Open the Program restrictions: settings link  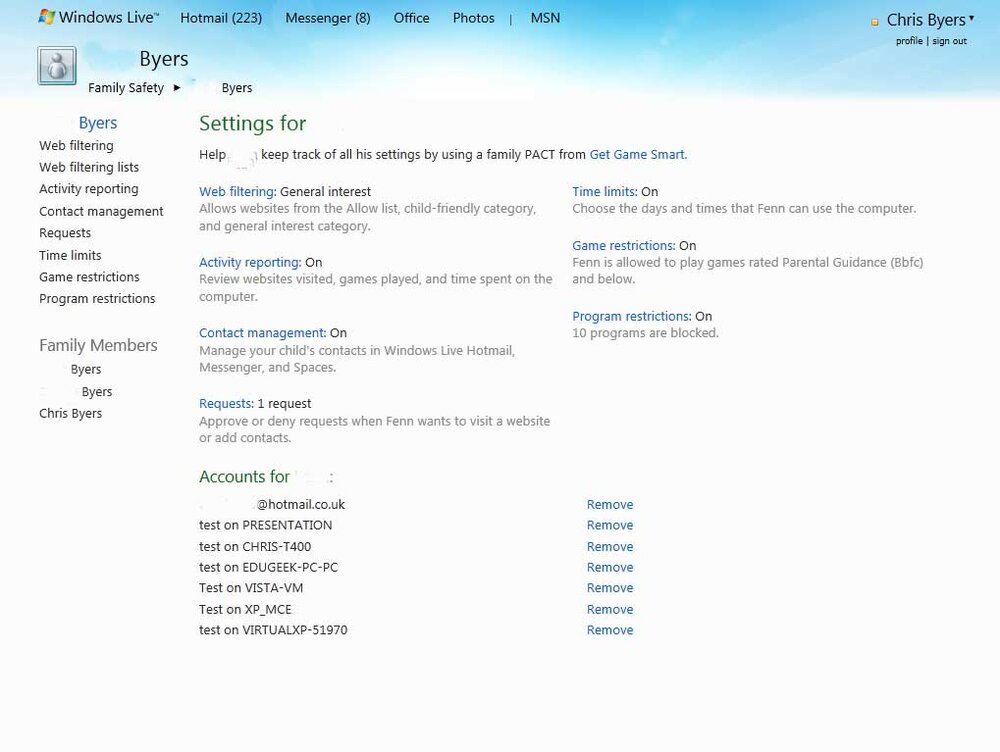pos(631,316)
